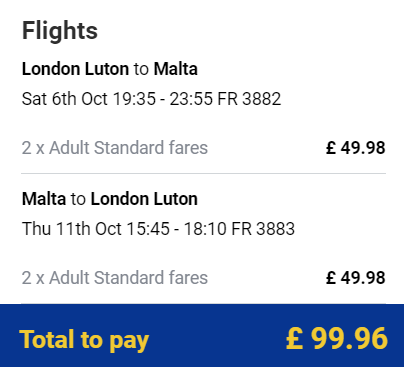This screenshot has width=404, height=367.
Task: Click return flight number FR 3883
Action: click(x=263, y=229)
